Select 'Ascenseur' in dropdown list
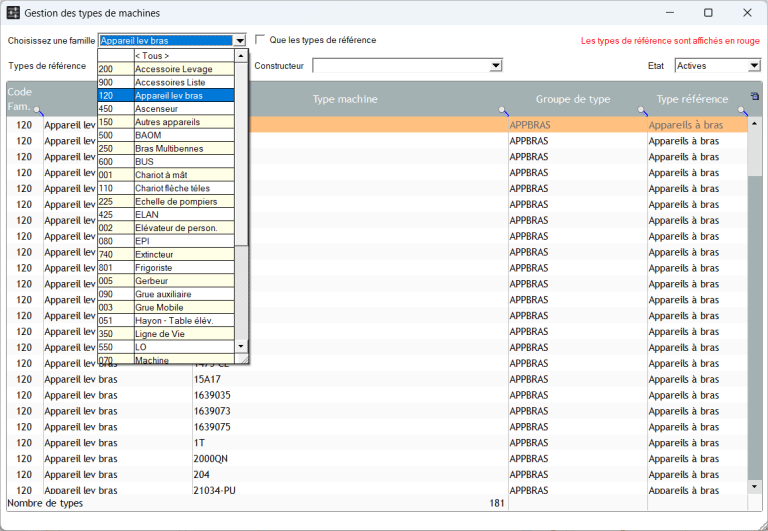 click(166, 108)
